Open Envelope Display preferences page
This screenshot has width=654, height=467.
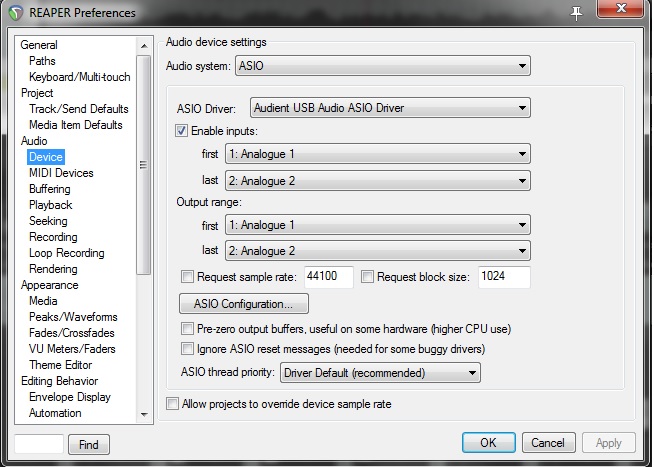[x=70, y=397]
